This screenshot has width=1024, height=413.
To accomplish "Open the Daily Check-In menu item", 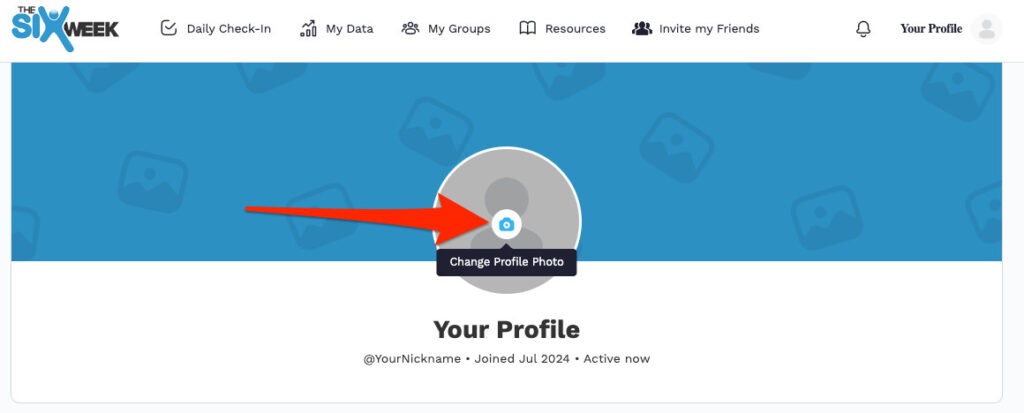I will click(x=229, y=29).
